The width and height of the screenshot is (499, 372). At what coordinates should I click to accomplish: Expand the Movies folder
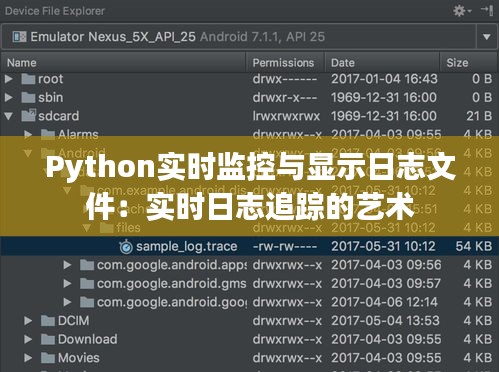click(x=28, y=358)
